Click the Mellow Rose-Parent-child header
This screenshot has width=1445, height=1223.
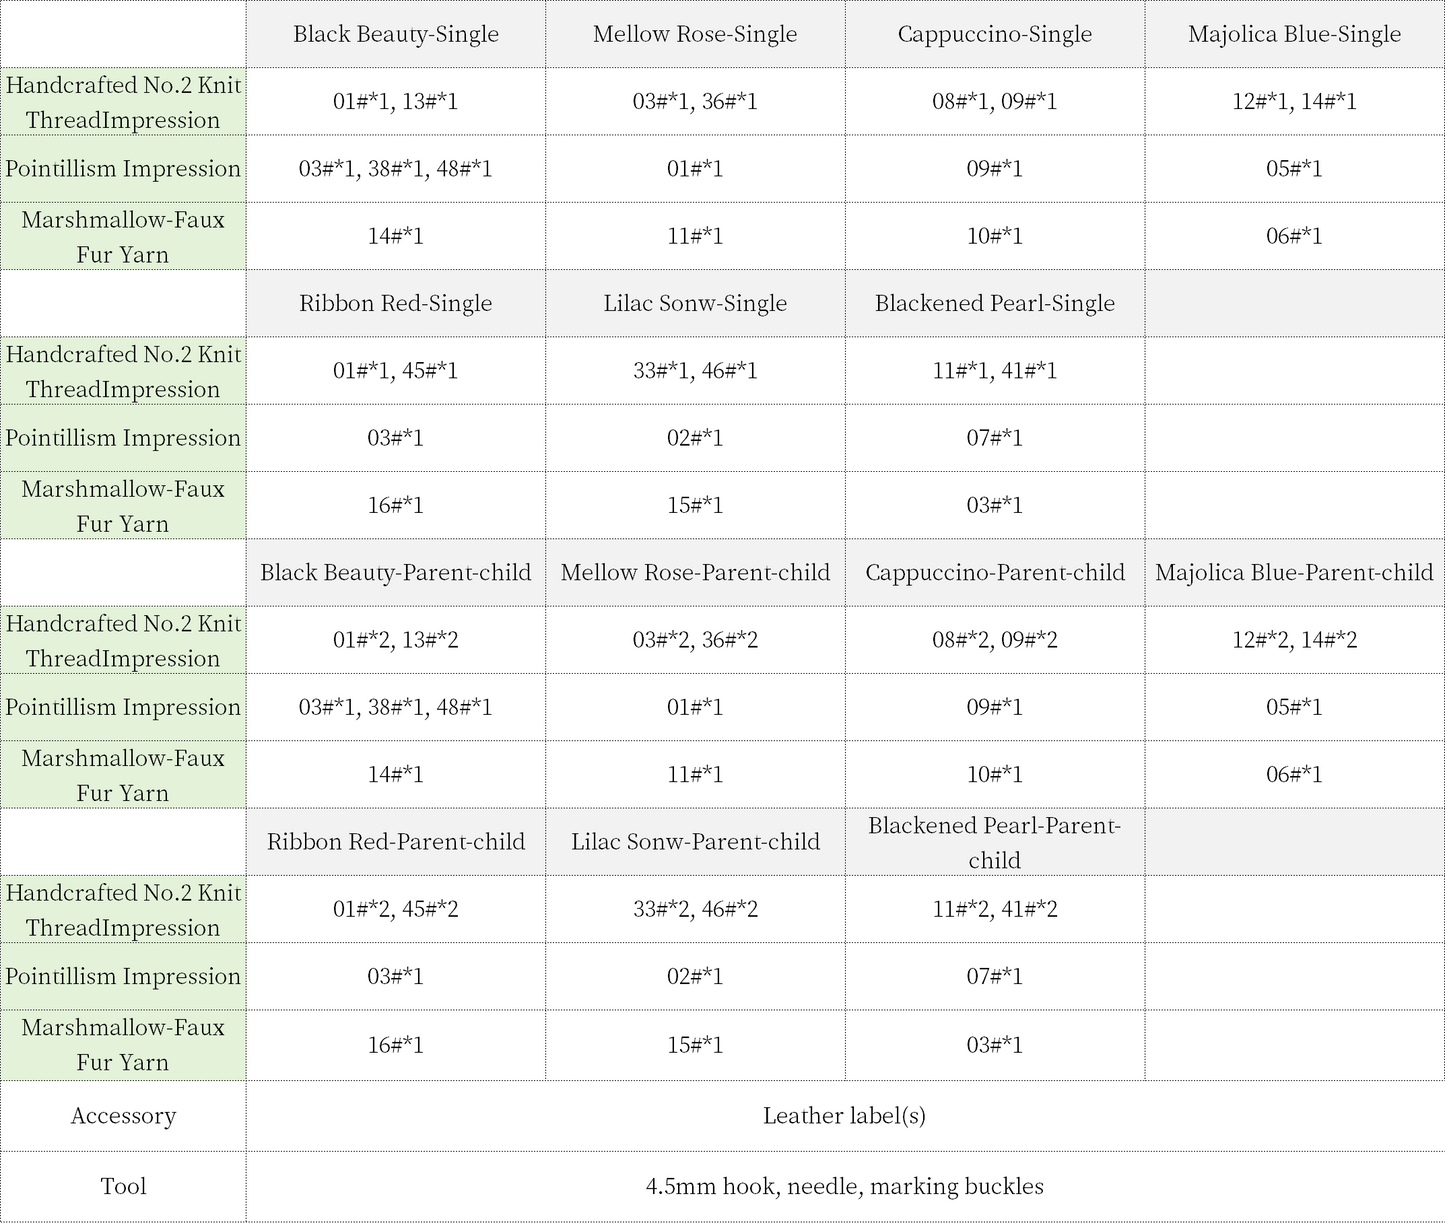(695, 572)
